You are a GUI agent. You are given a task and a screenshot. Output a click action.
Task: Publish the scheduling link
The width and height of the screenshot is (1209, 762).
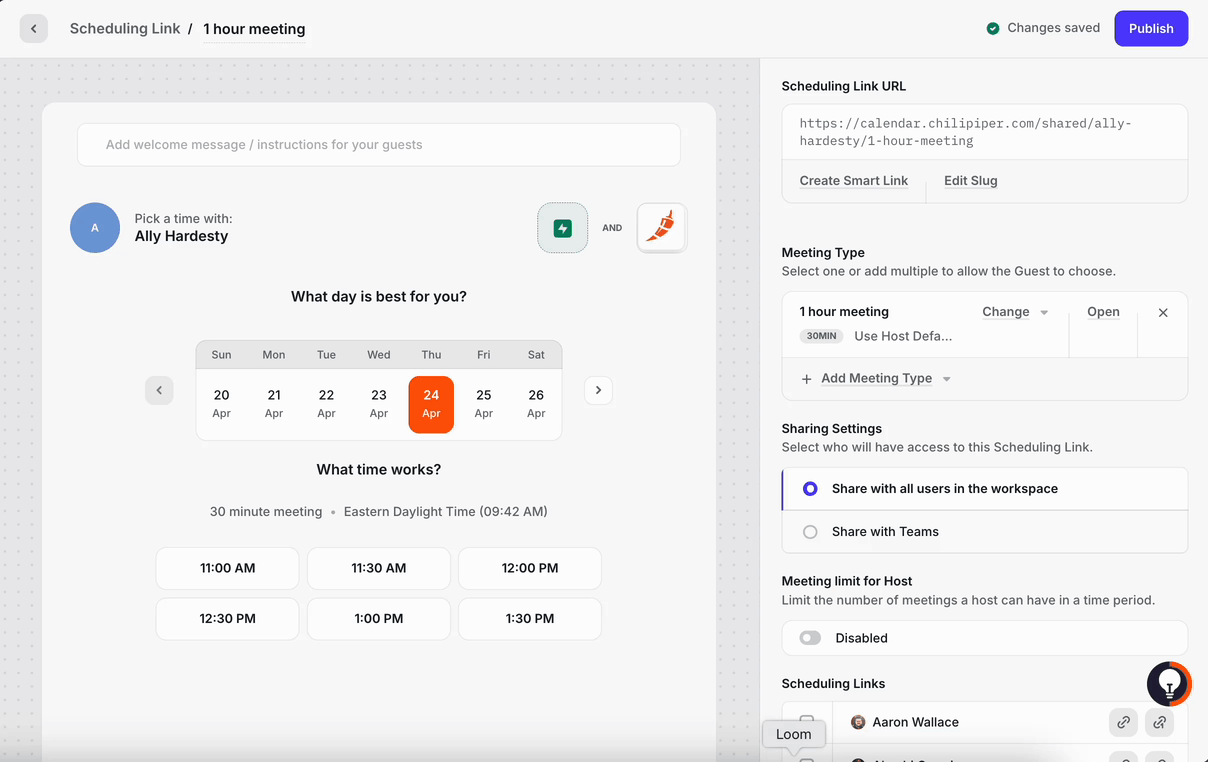(1151, 29)
